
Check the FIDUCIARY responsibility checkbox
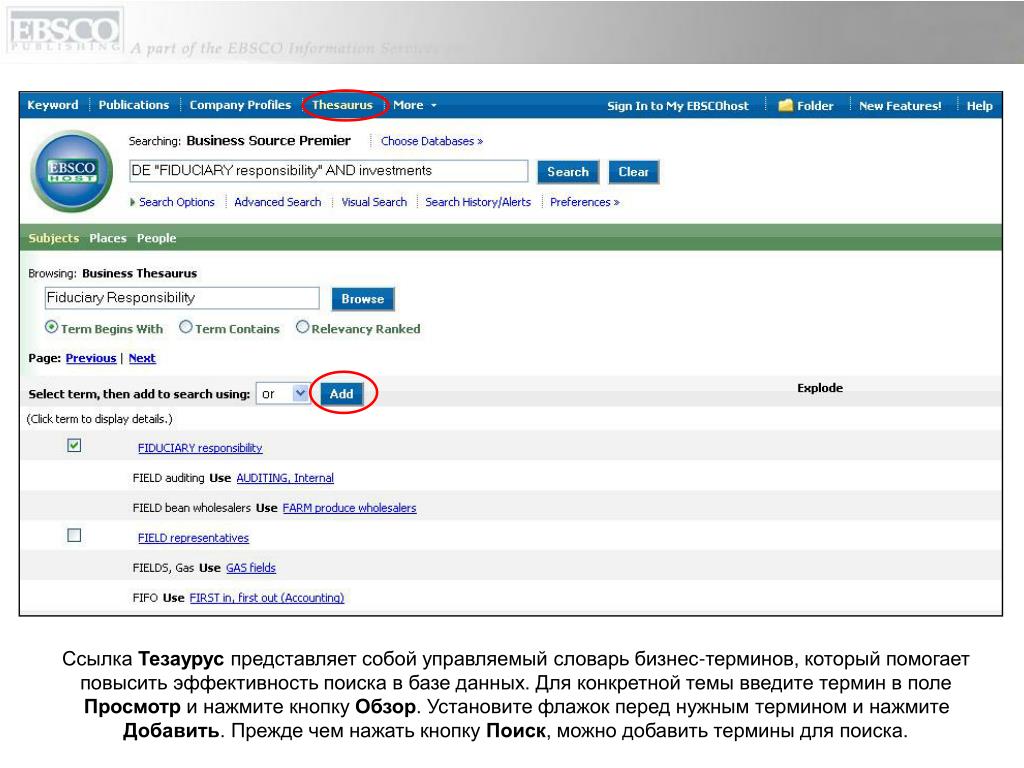(74, 445)
